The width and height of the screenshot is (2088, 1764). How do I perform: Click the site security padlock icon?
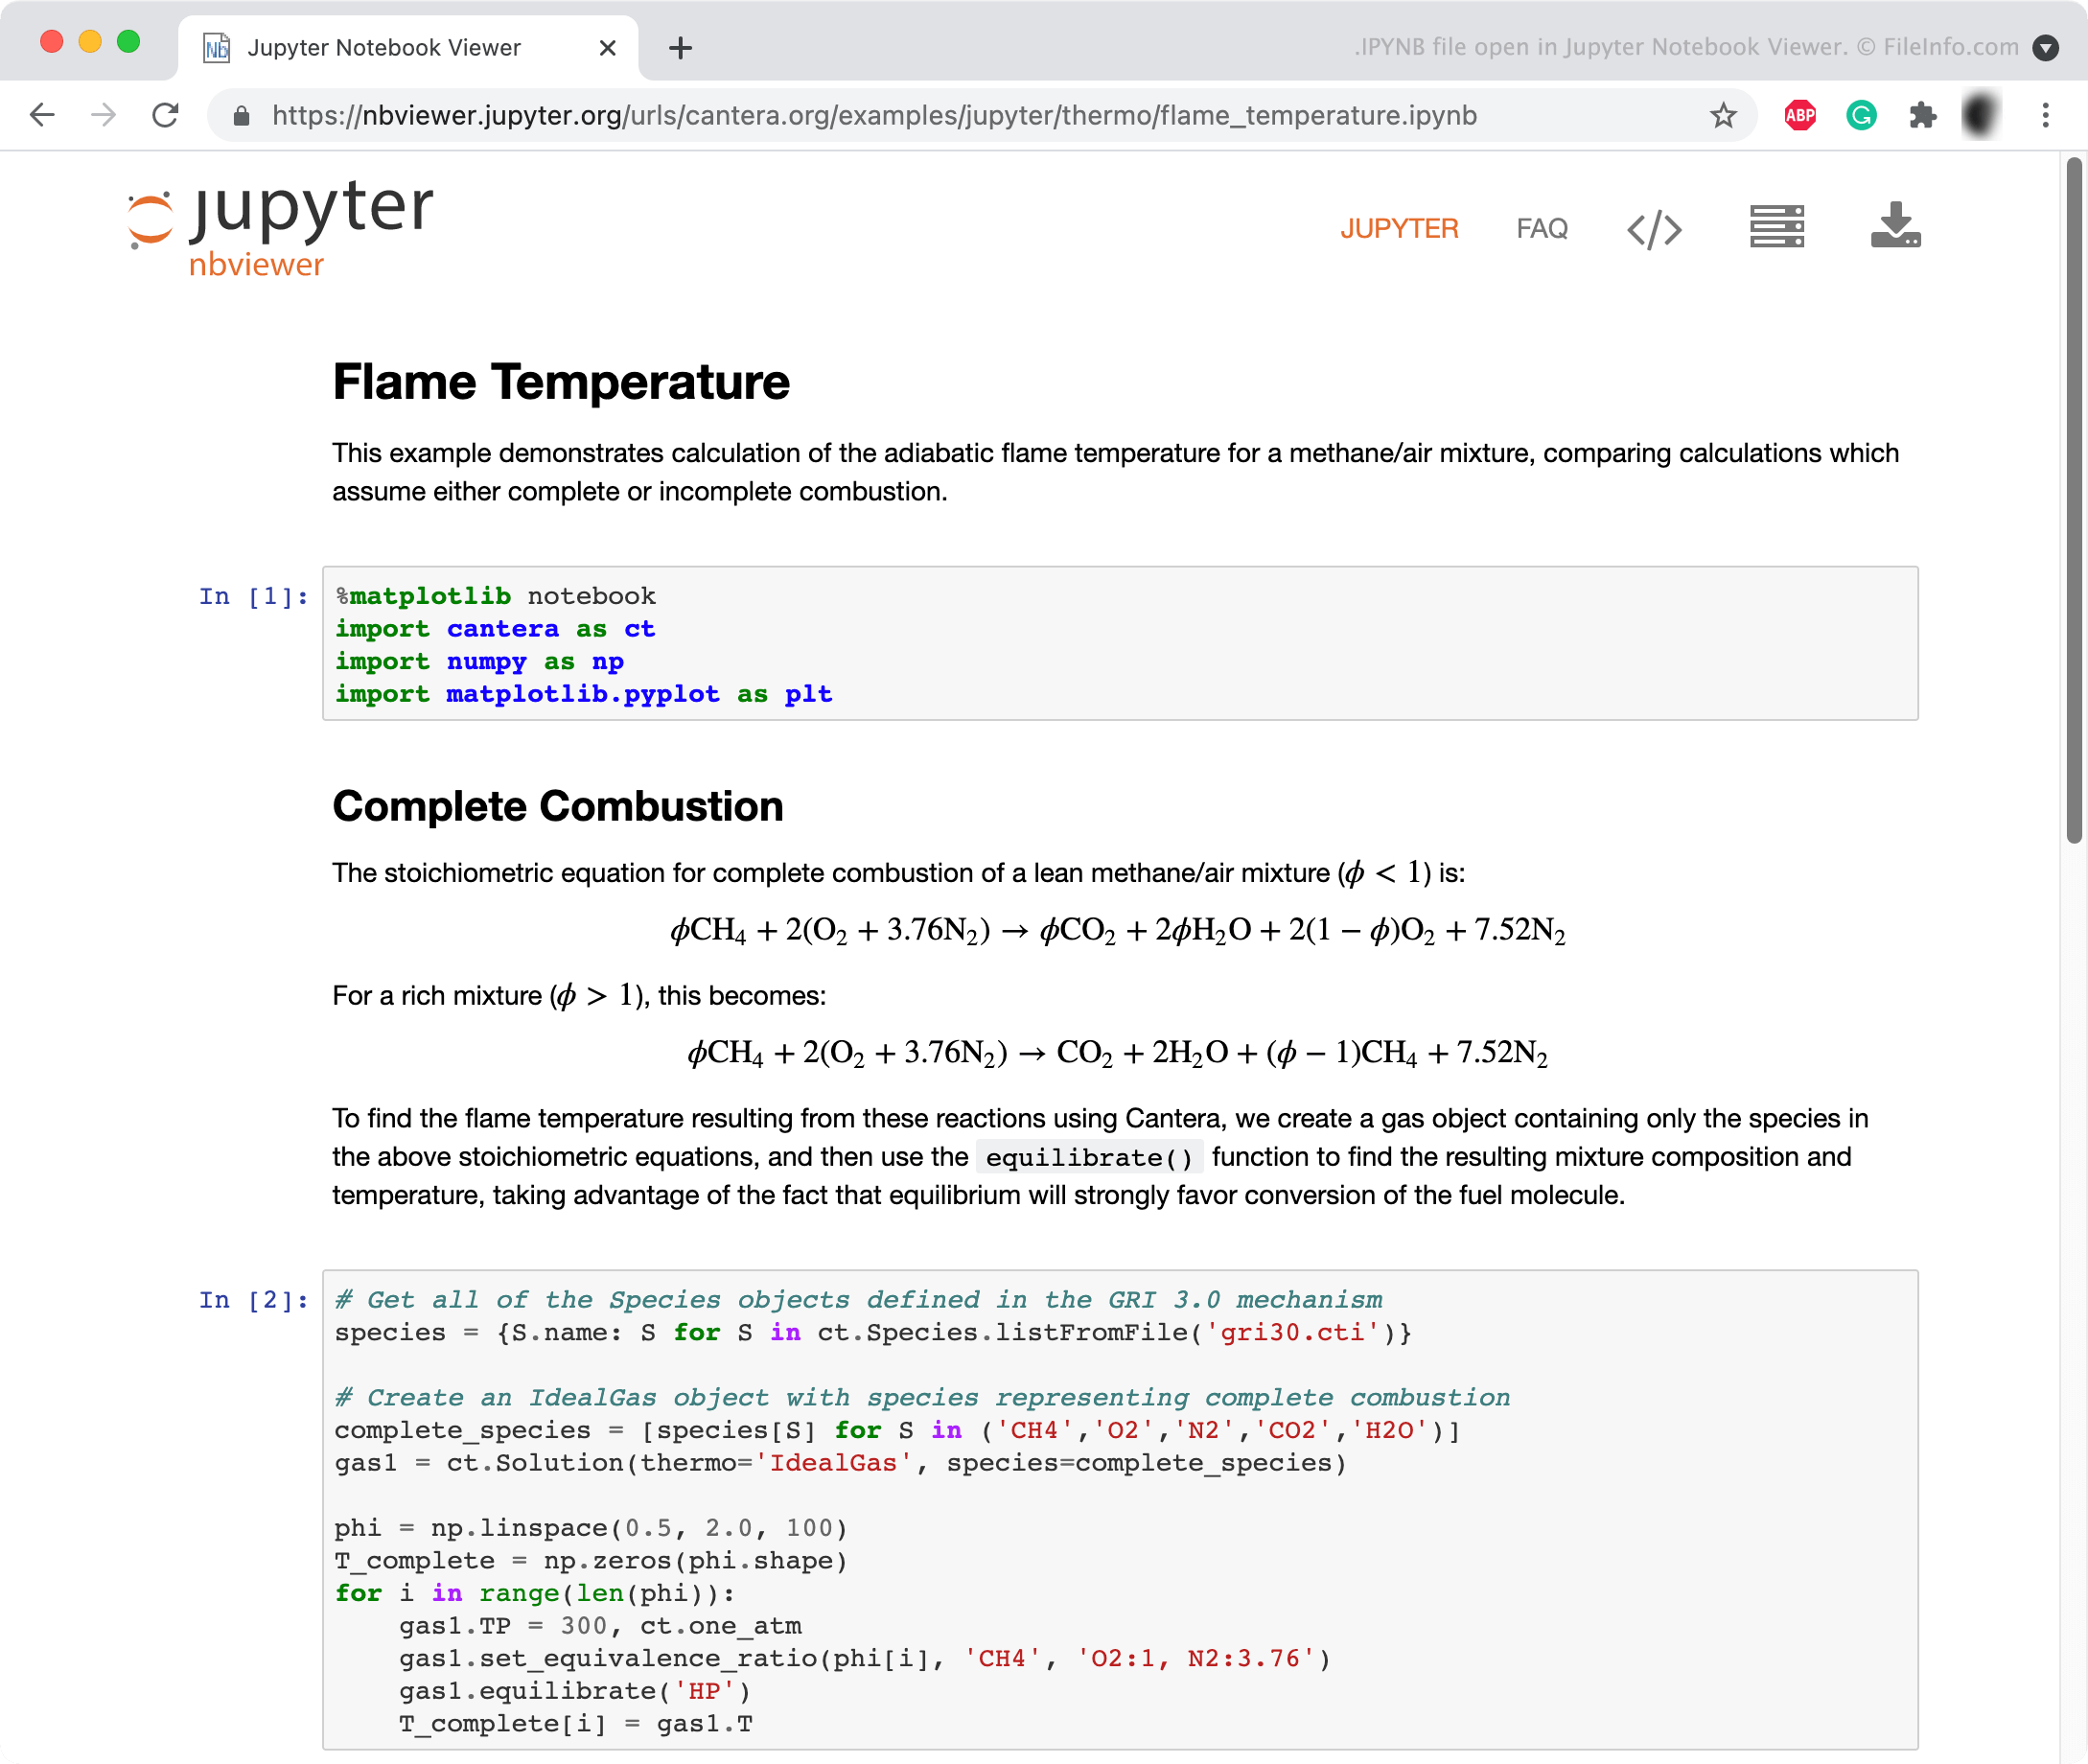click(x=241, y=114)
